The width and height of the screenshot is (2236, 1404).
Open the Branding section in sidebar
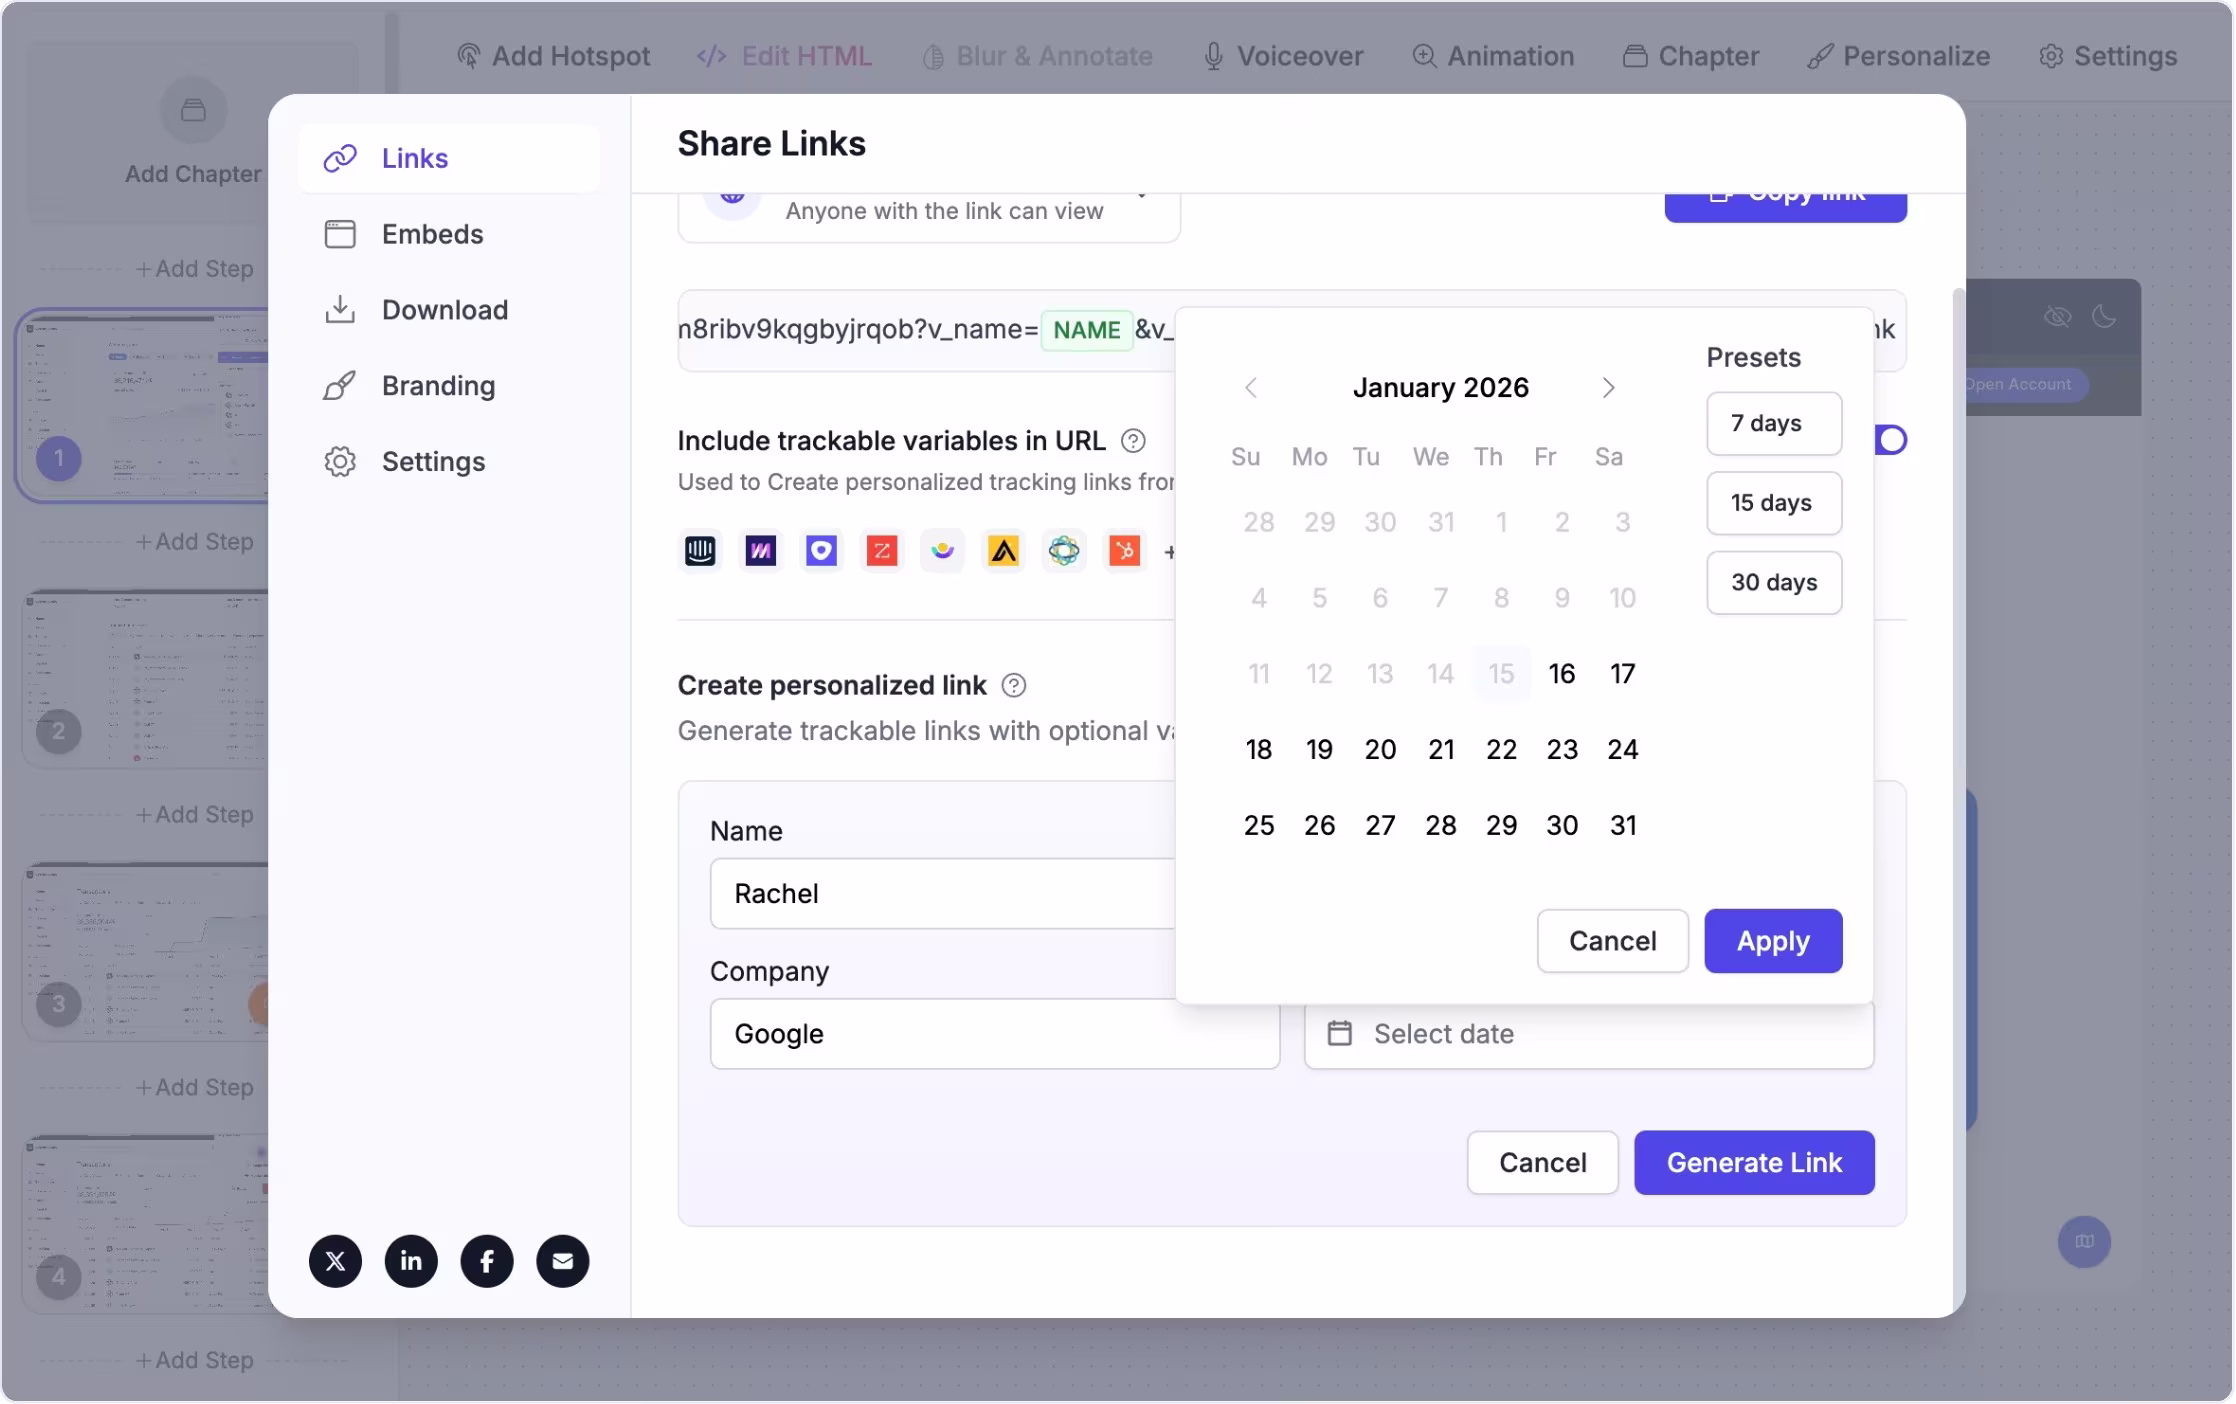click(437, 385)
